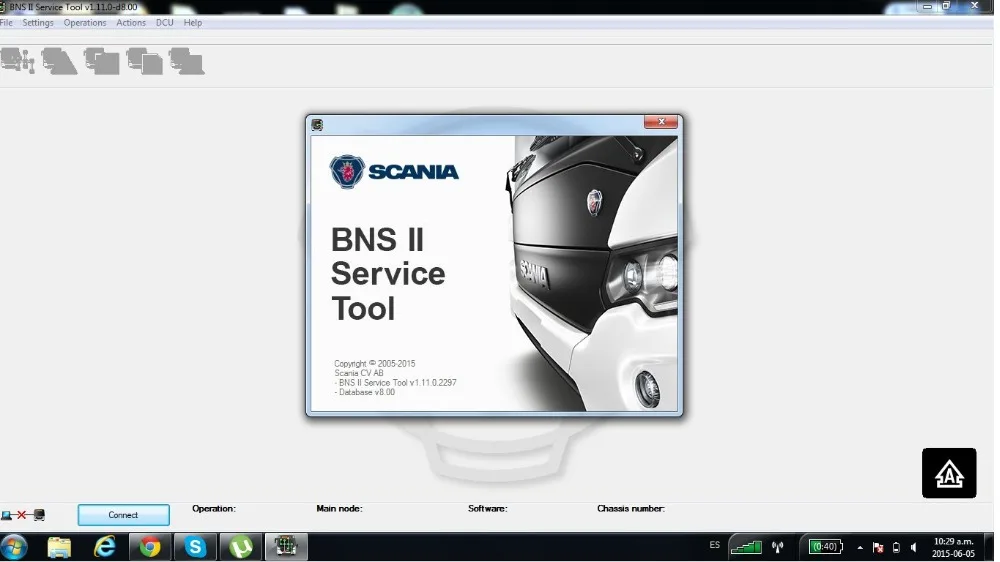This screenshot has width=1000, height=562.
Task: Close the BNS II splash dialog
Action: (x=661, y=122)
